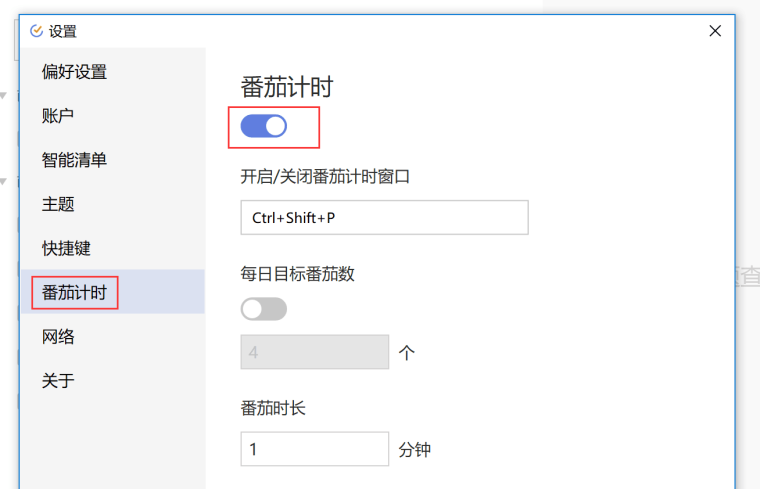Switch to the 快捷键 shortcuts section
Viewport: 760px width, 489px height.
(x=66, y=248)
